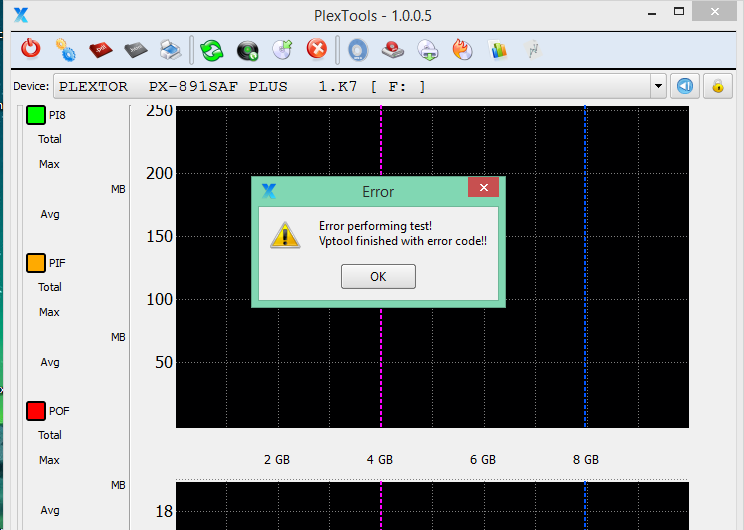Click the '6 GB' axis label
The width and height of the screenshot is (744, 530).
[x=483, y=460]
